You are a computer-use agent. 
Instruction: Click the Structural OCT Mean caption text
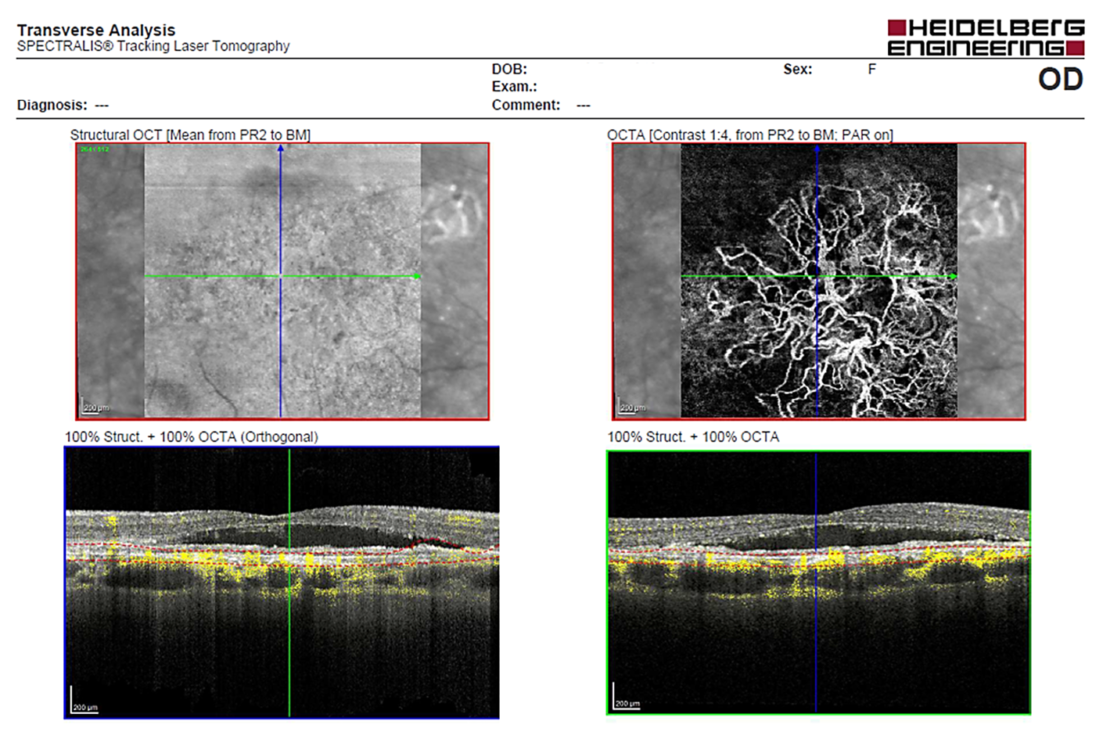pos(190,134)
